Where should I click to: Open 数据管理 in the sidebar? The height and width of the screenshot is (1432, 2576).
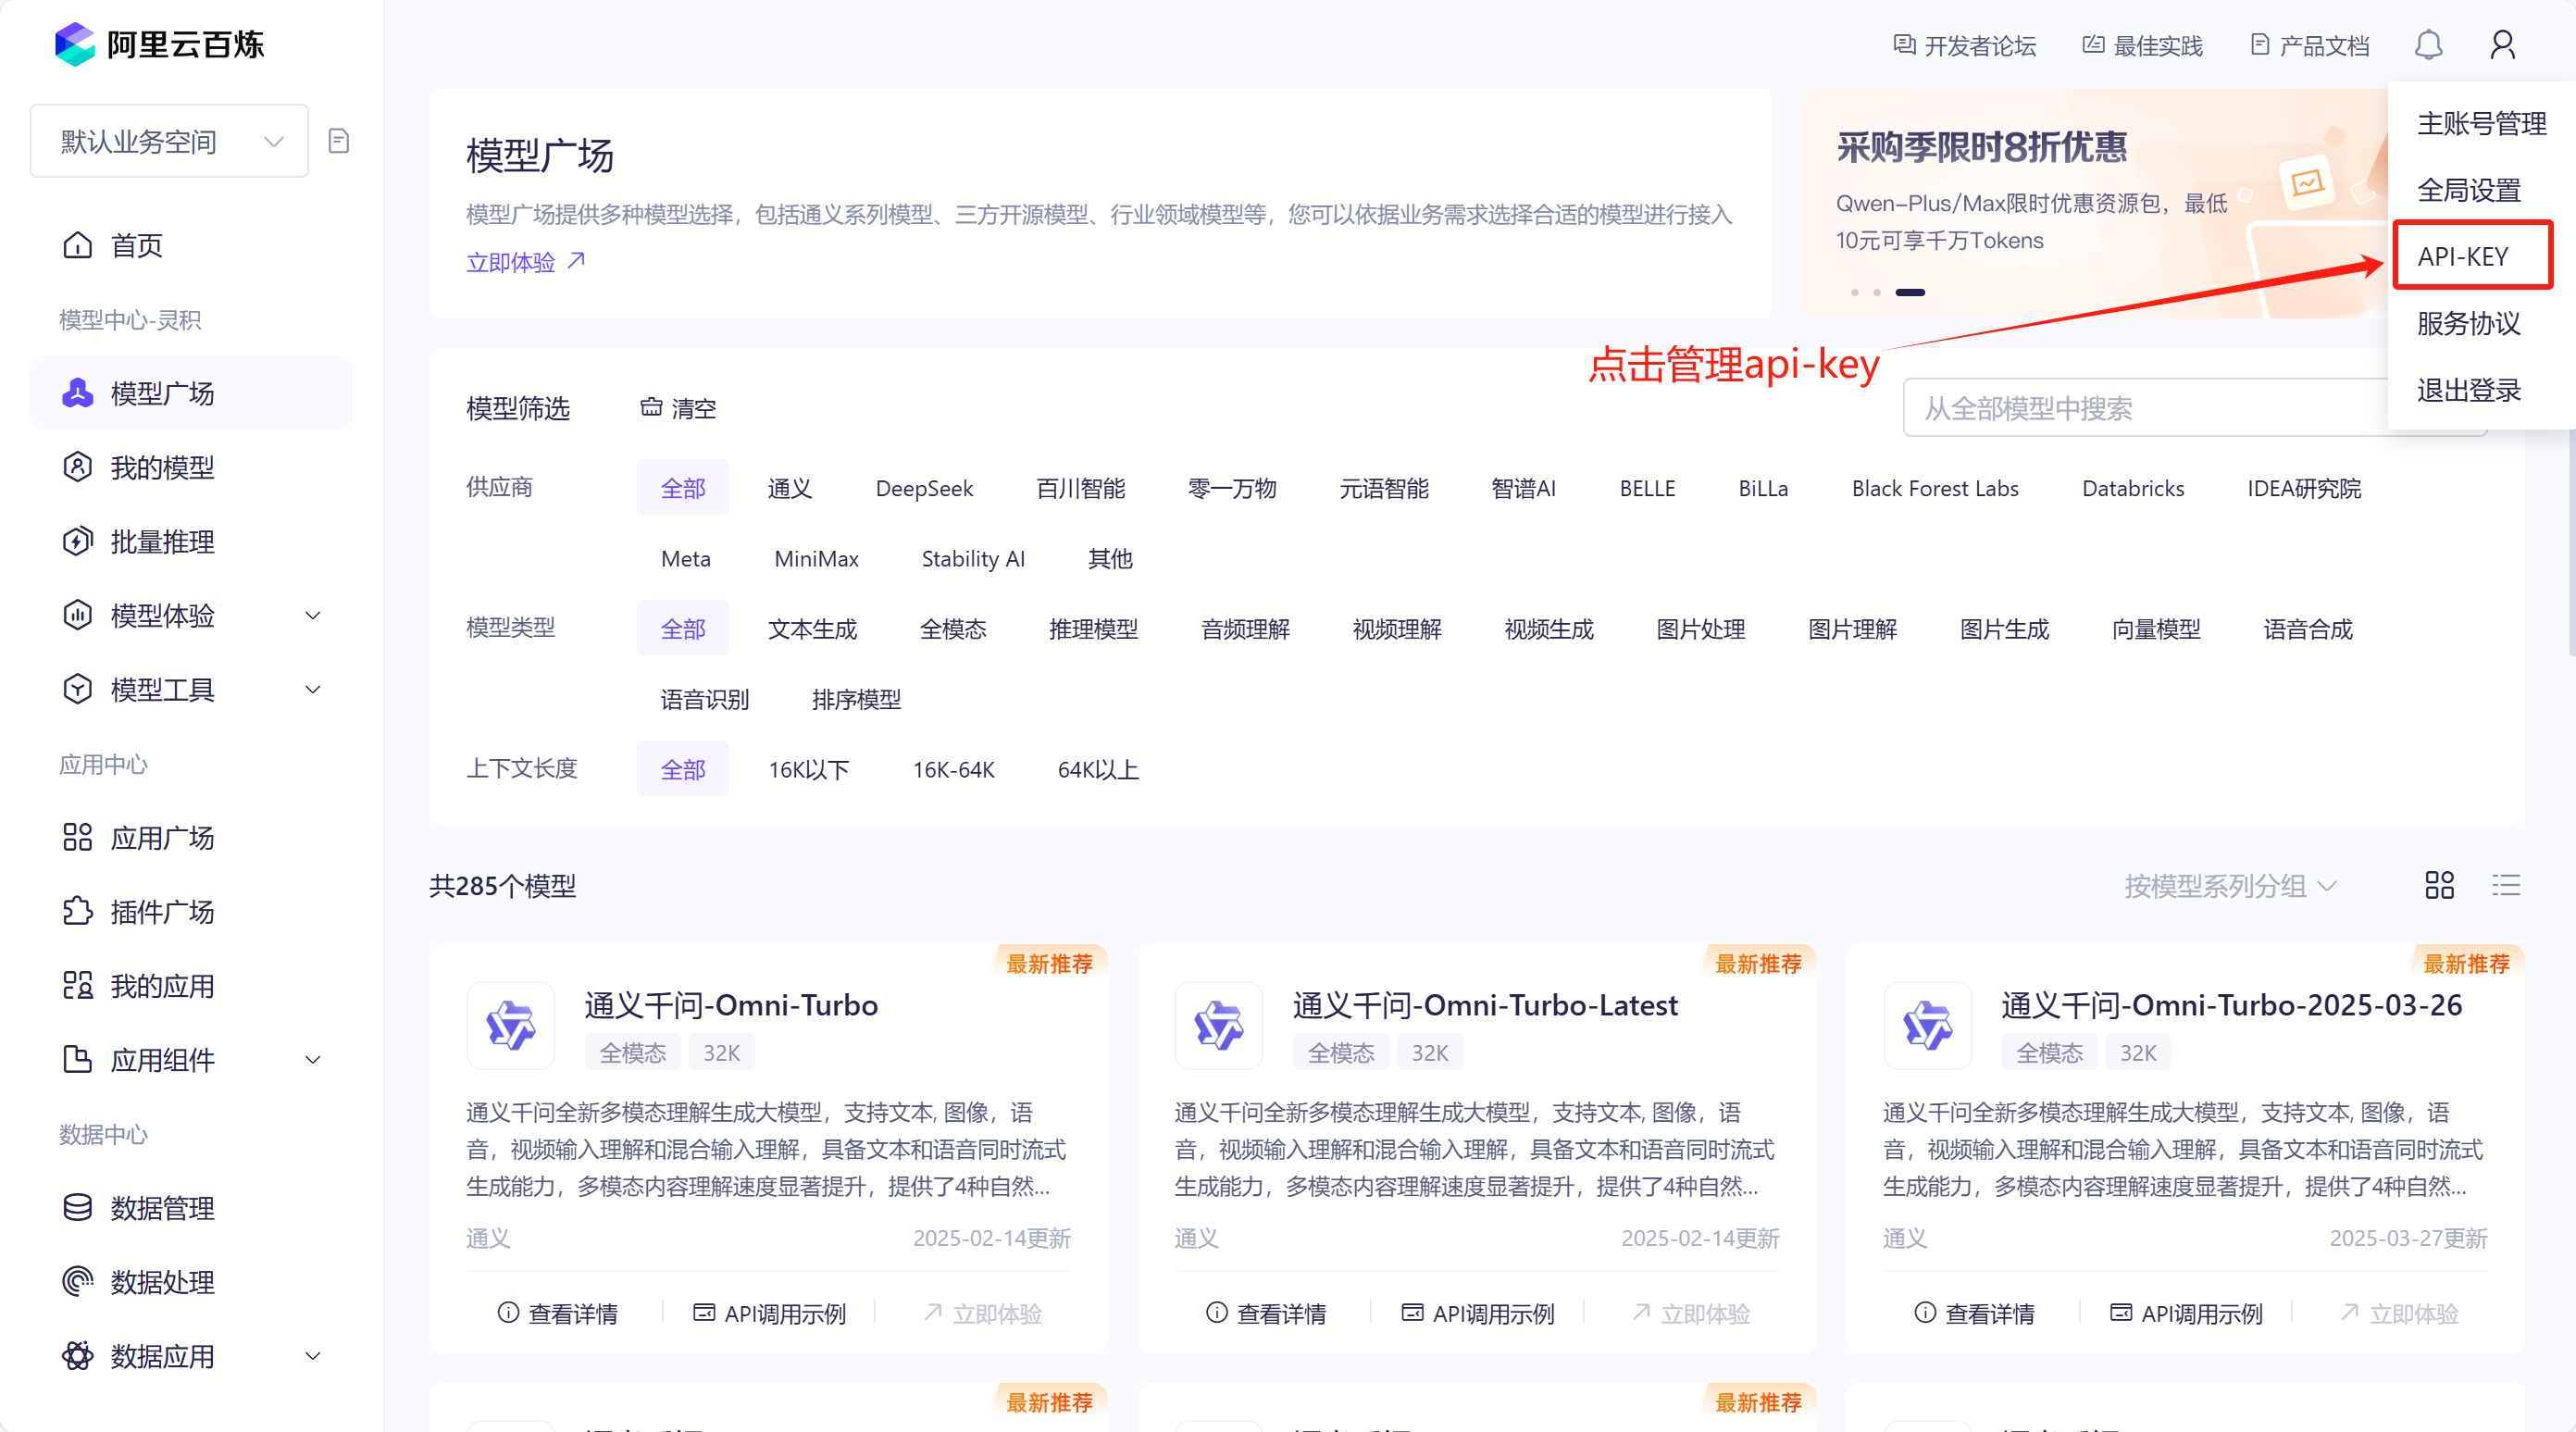162,1208
